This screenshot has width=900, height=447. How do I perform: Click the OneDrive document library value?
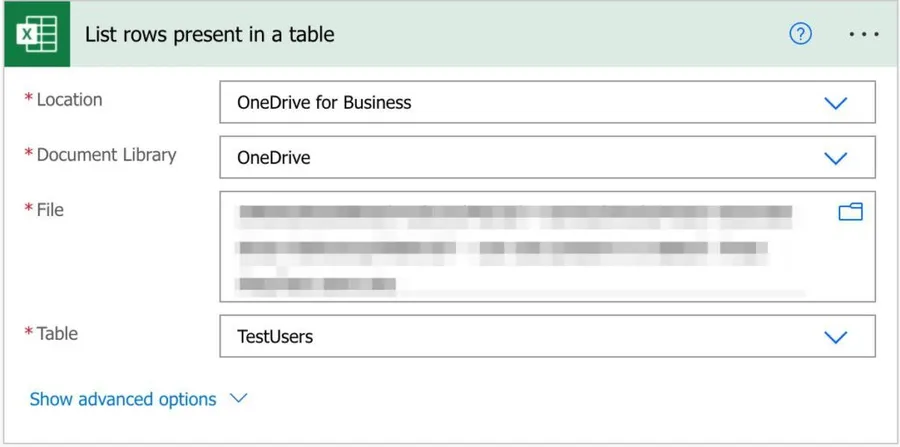[x=273, y=157]
